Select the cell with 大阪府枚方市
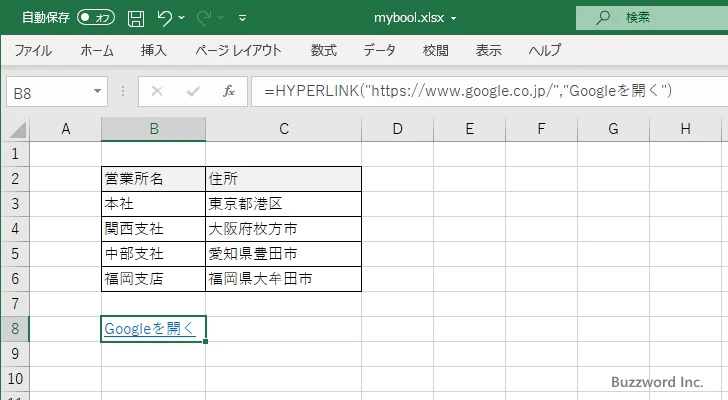The width and height of the screenshot is (728, 400). click(x=283, y=229)
